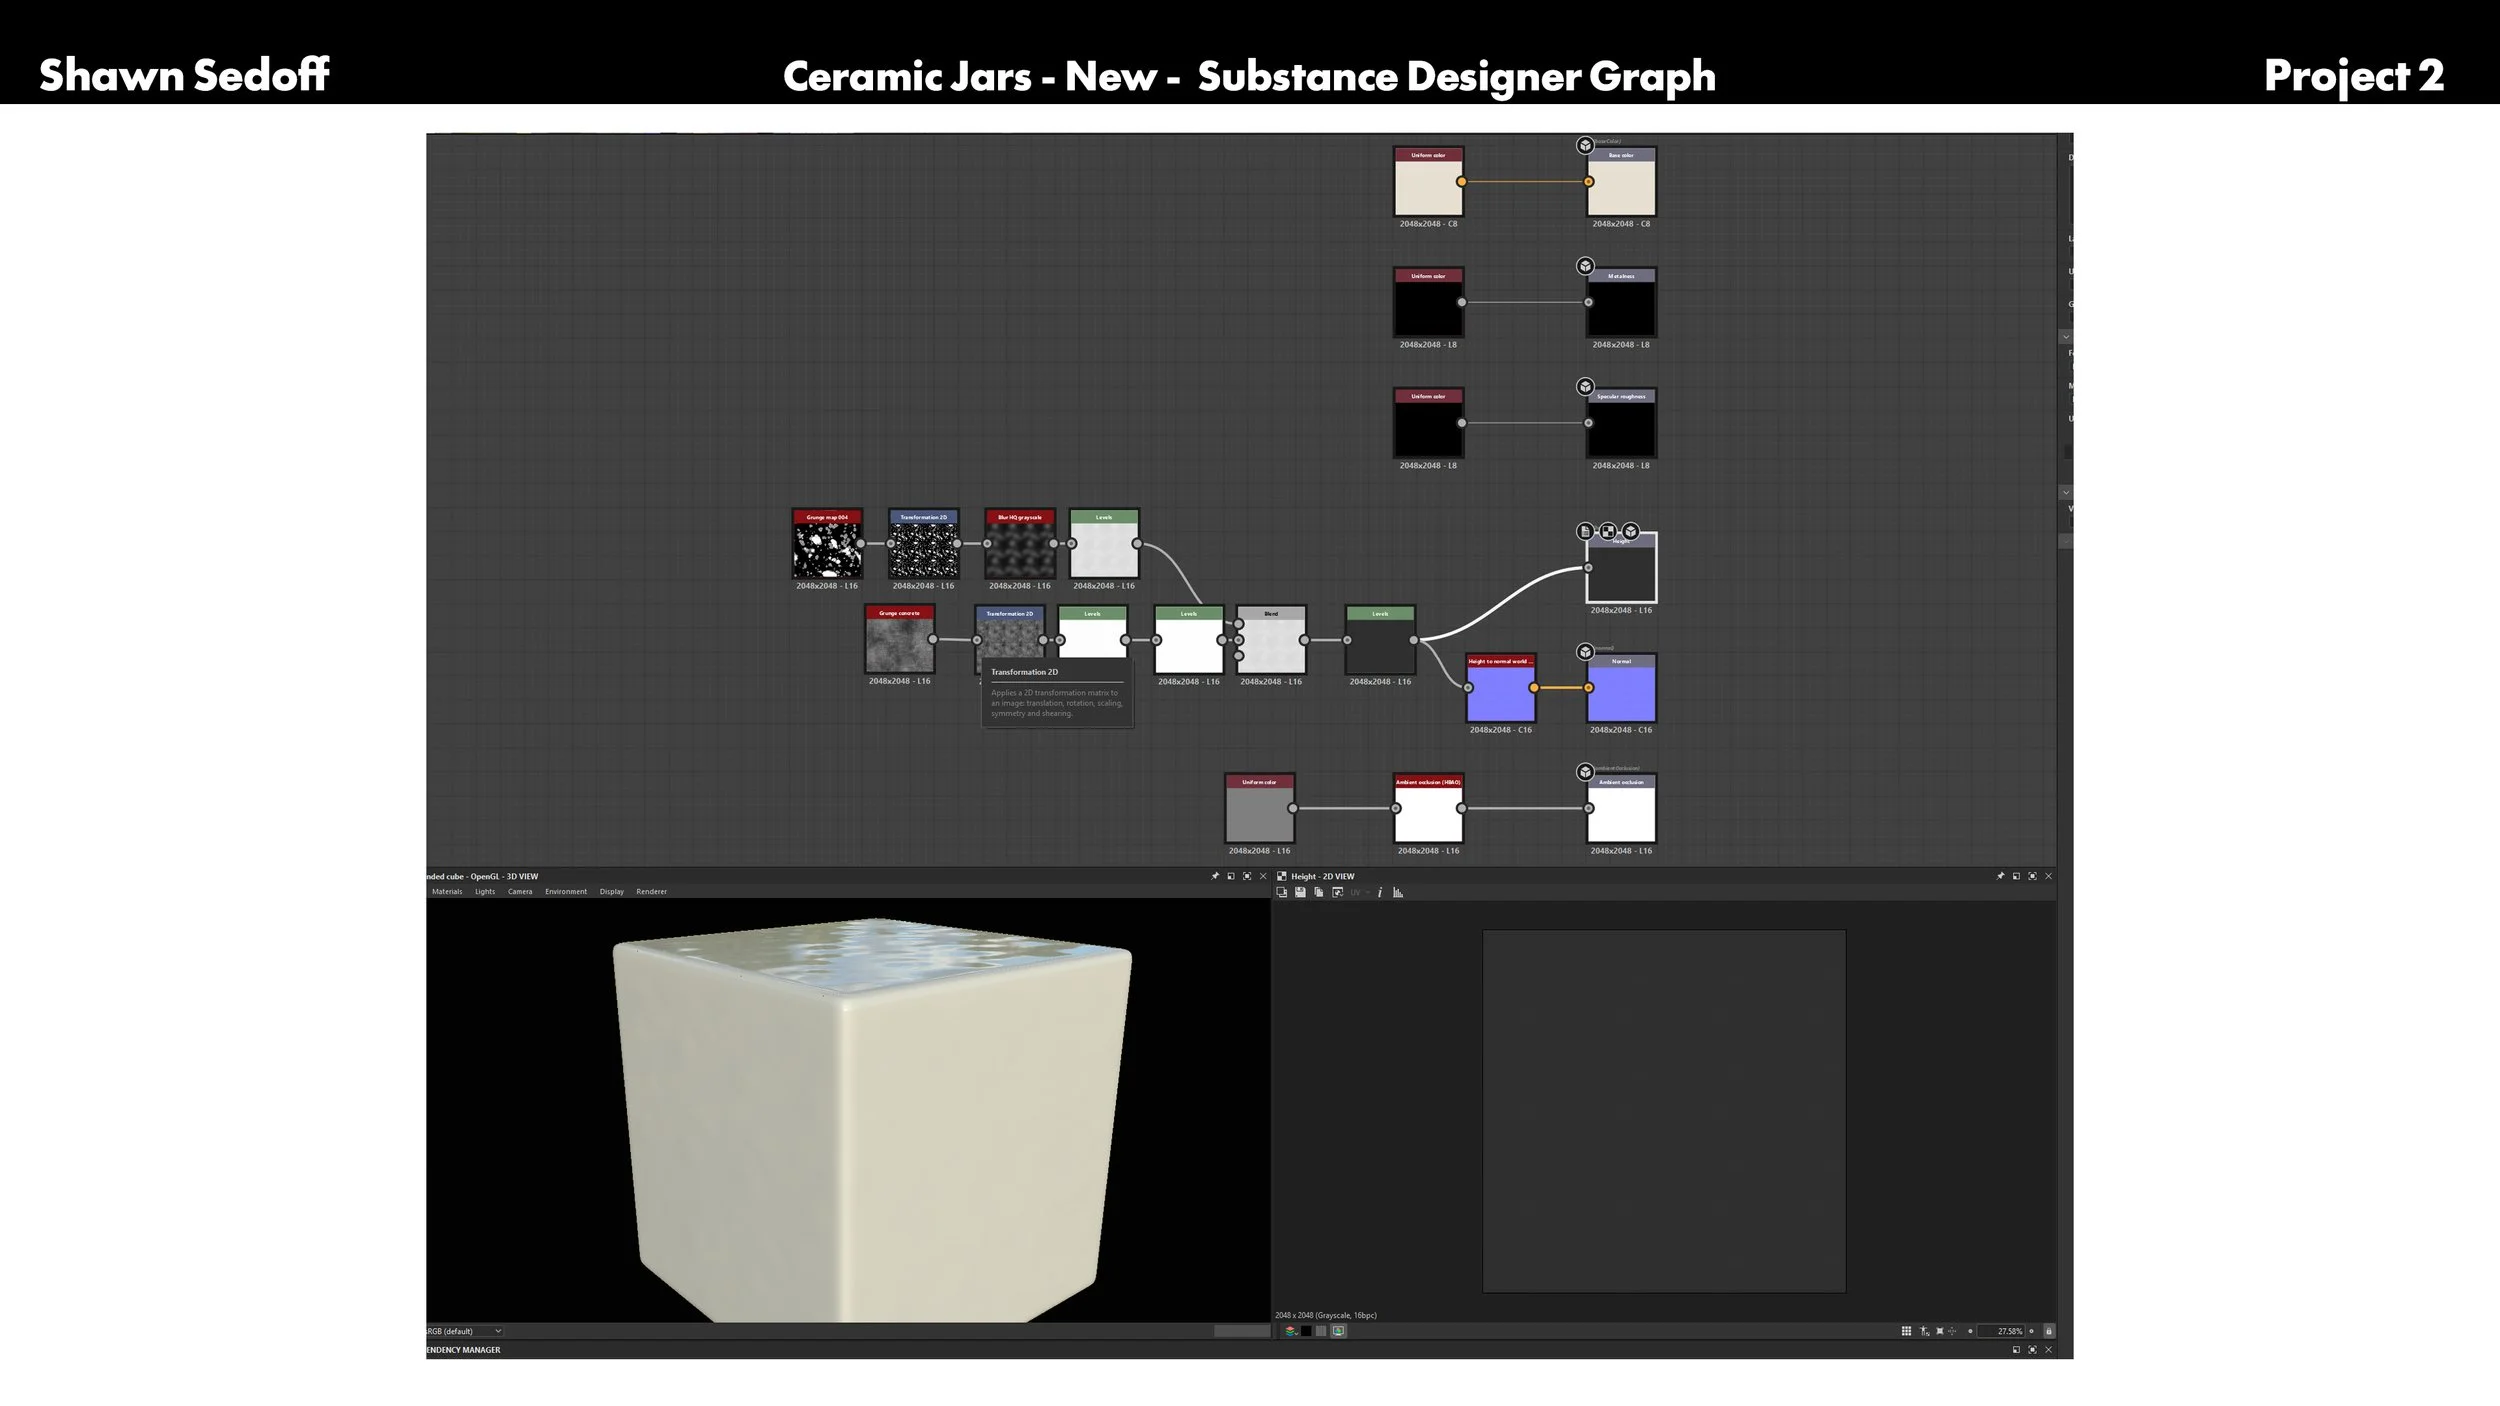Click the fit-to-view icon in 2D view footer
Screen dimensions: 2500x1406
tap(1939, 1331)
